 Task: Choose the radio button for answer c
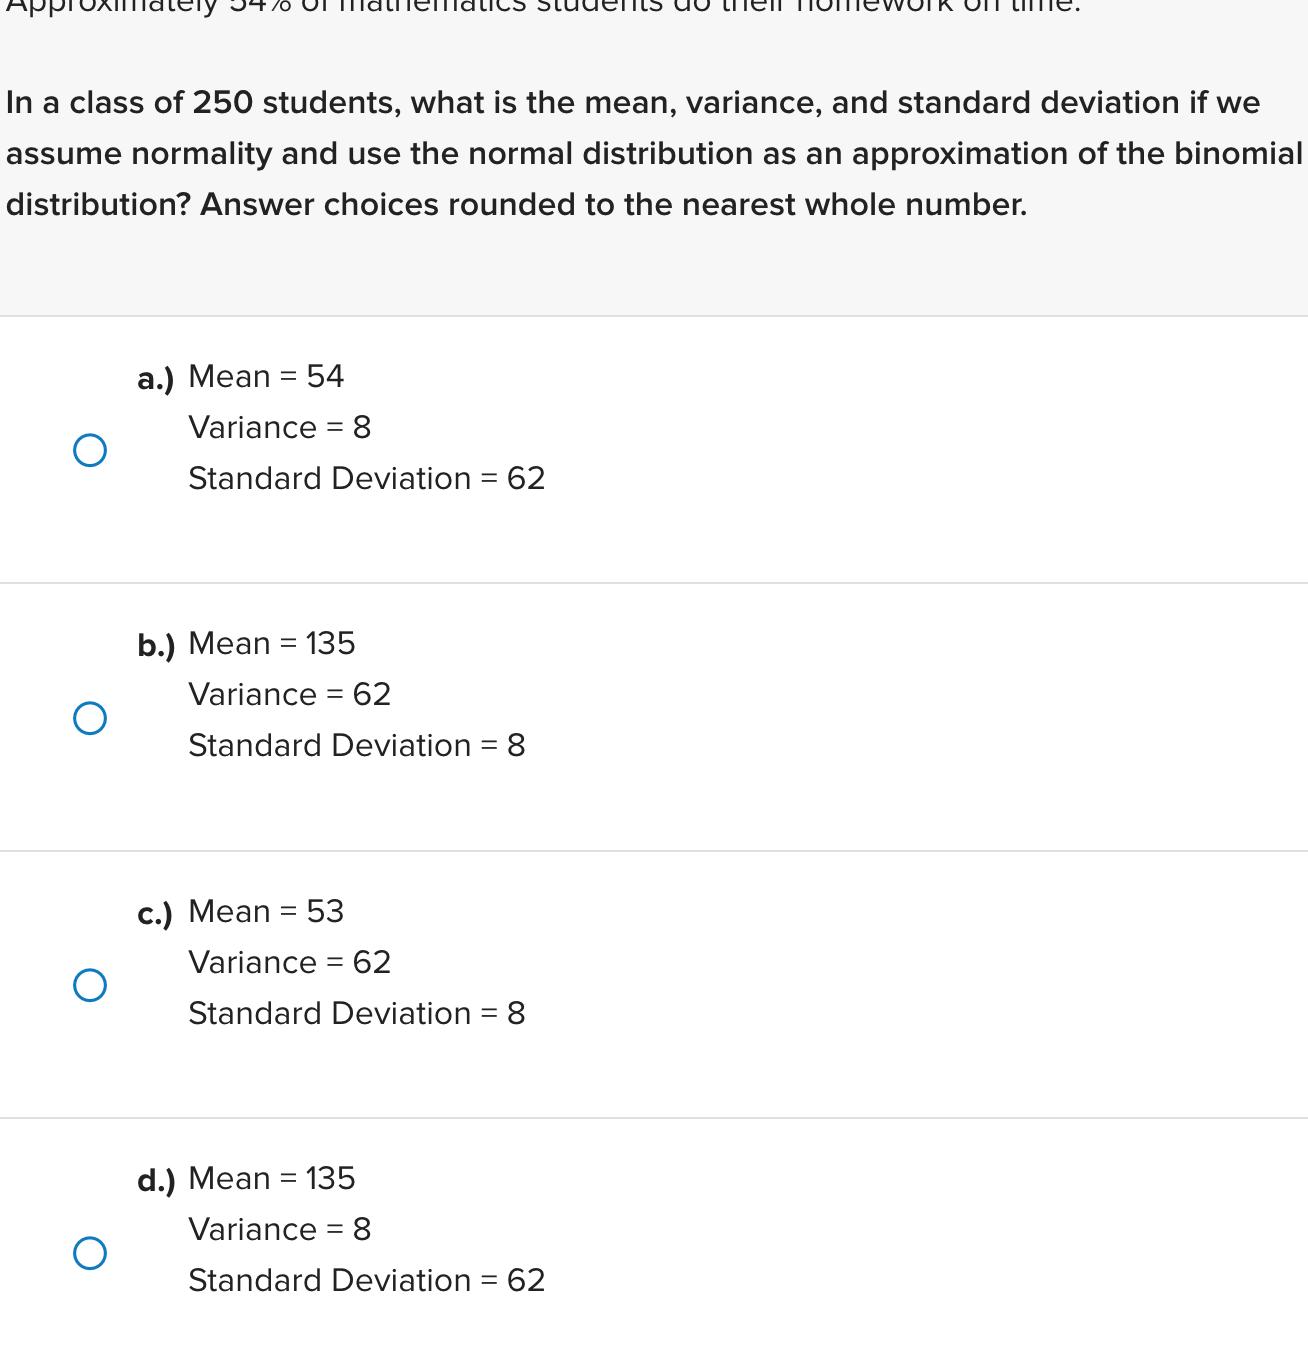(x=90, y=985)
